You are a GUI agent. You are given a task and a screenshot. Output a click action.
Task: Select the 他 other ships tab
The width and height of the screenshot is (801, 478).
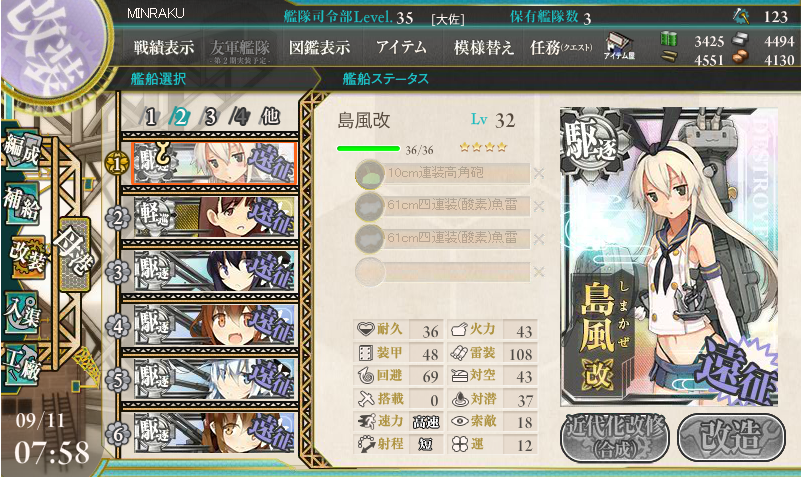(270, 117)
